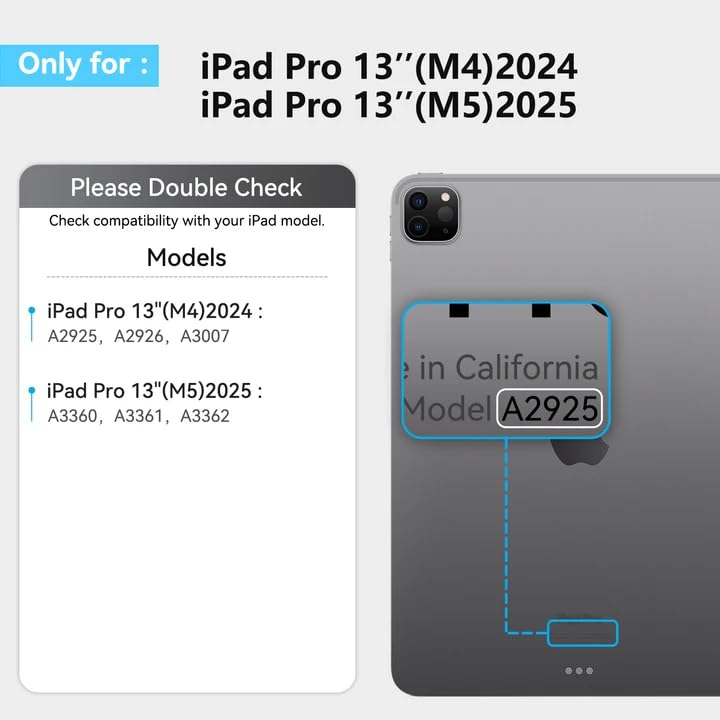Screen dimensions: 720x720
Task: Click the Apple logo on iPad back
Action: [580, 451]
